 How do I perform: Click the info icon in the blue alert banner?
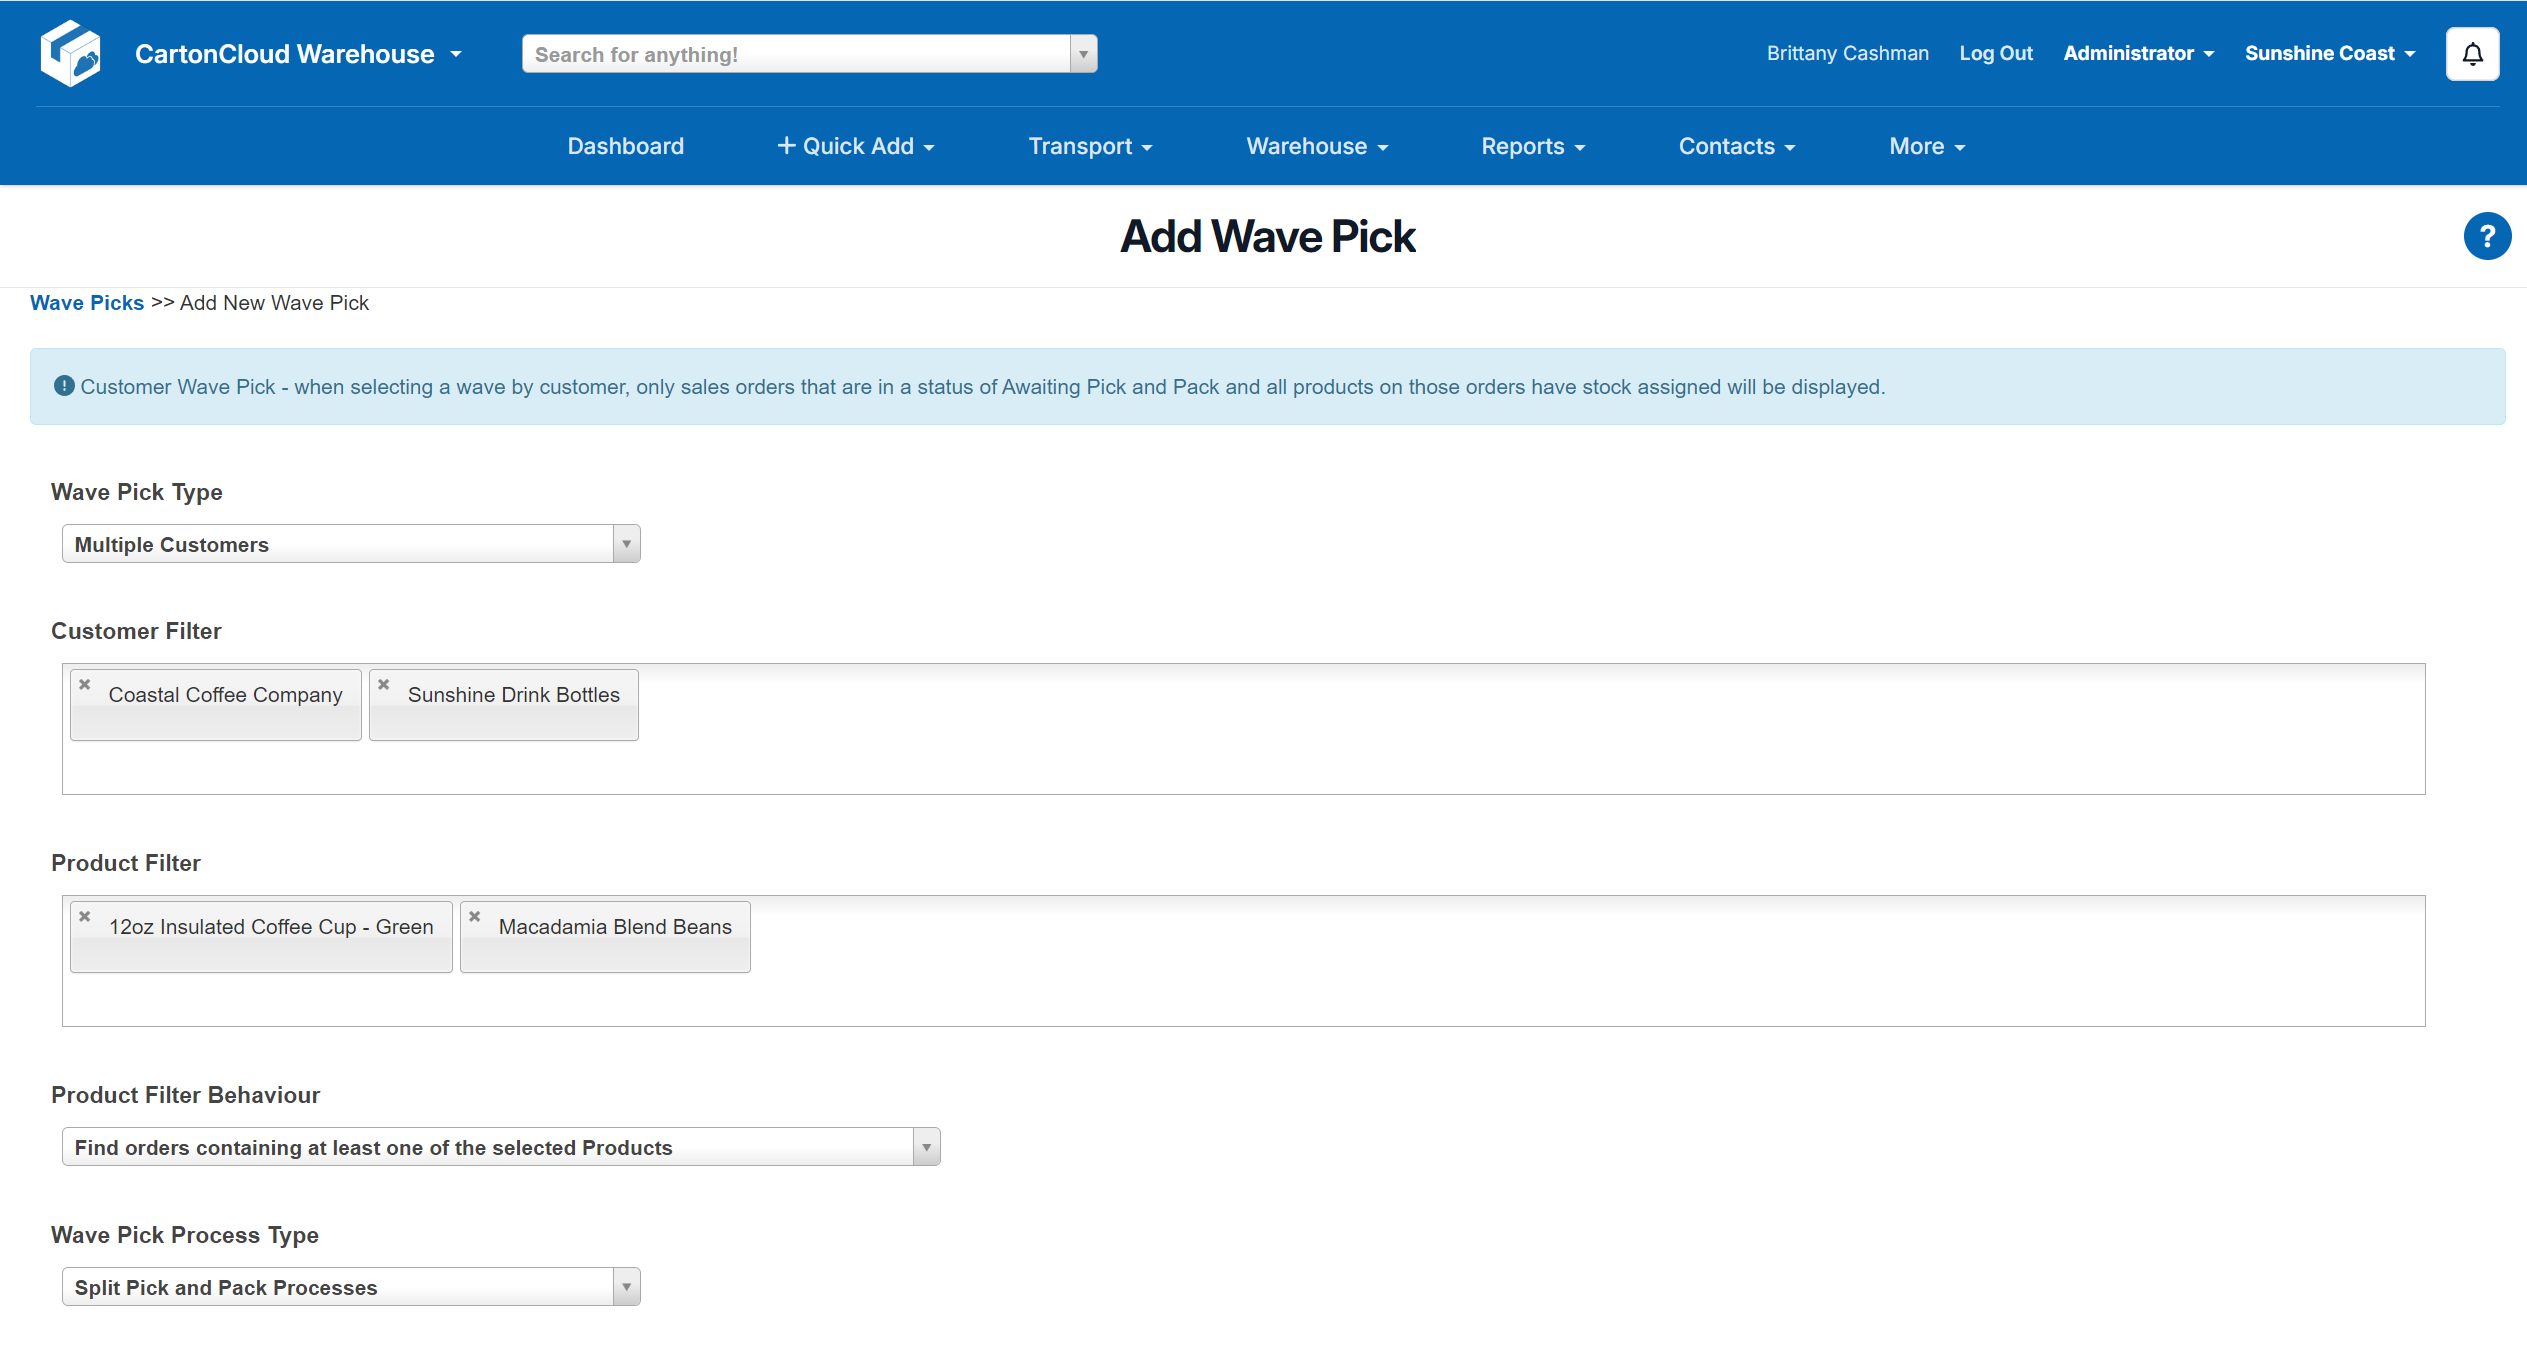(x=64, y=386)
